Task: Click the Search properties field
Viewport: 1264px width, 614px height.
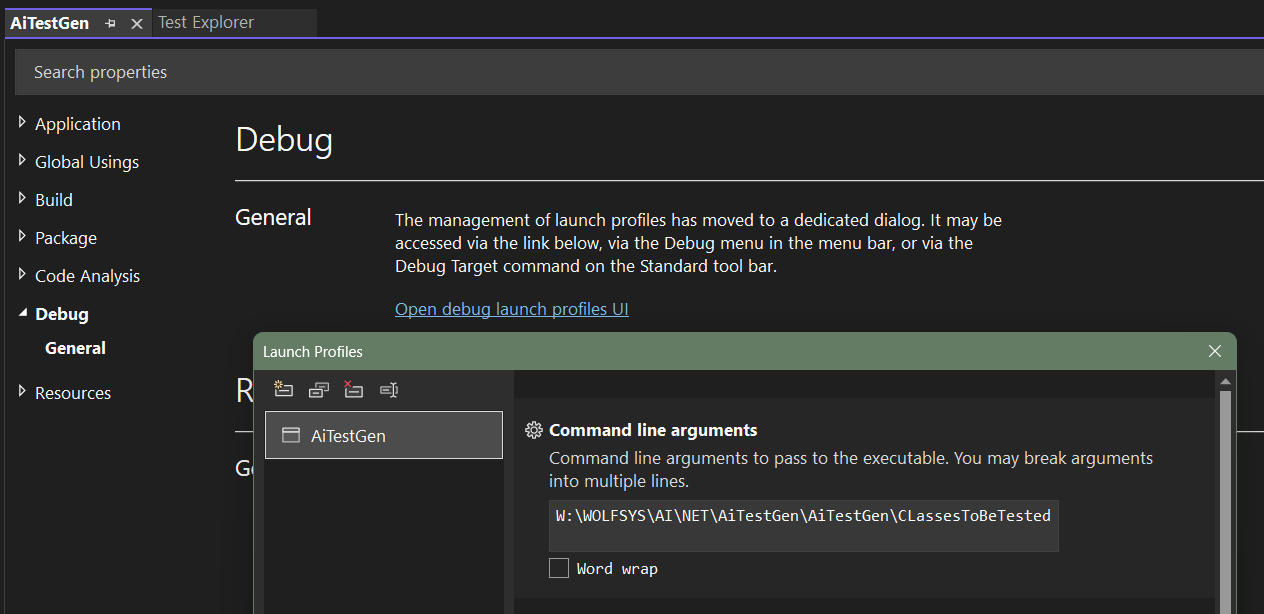Action: (600, 72)
